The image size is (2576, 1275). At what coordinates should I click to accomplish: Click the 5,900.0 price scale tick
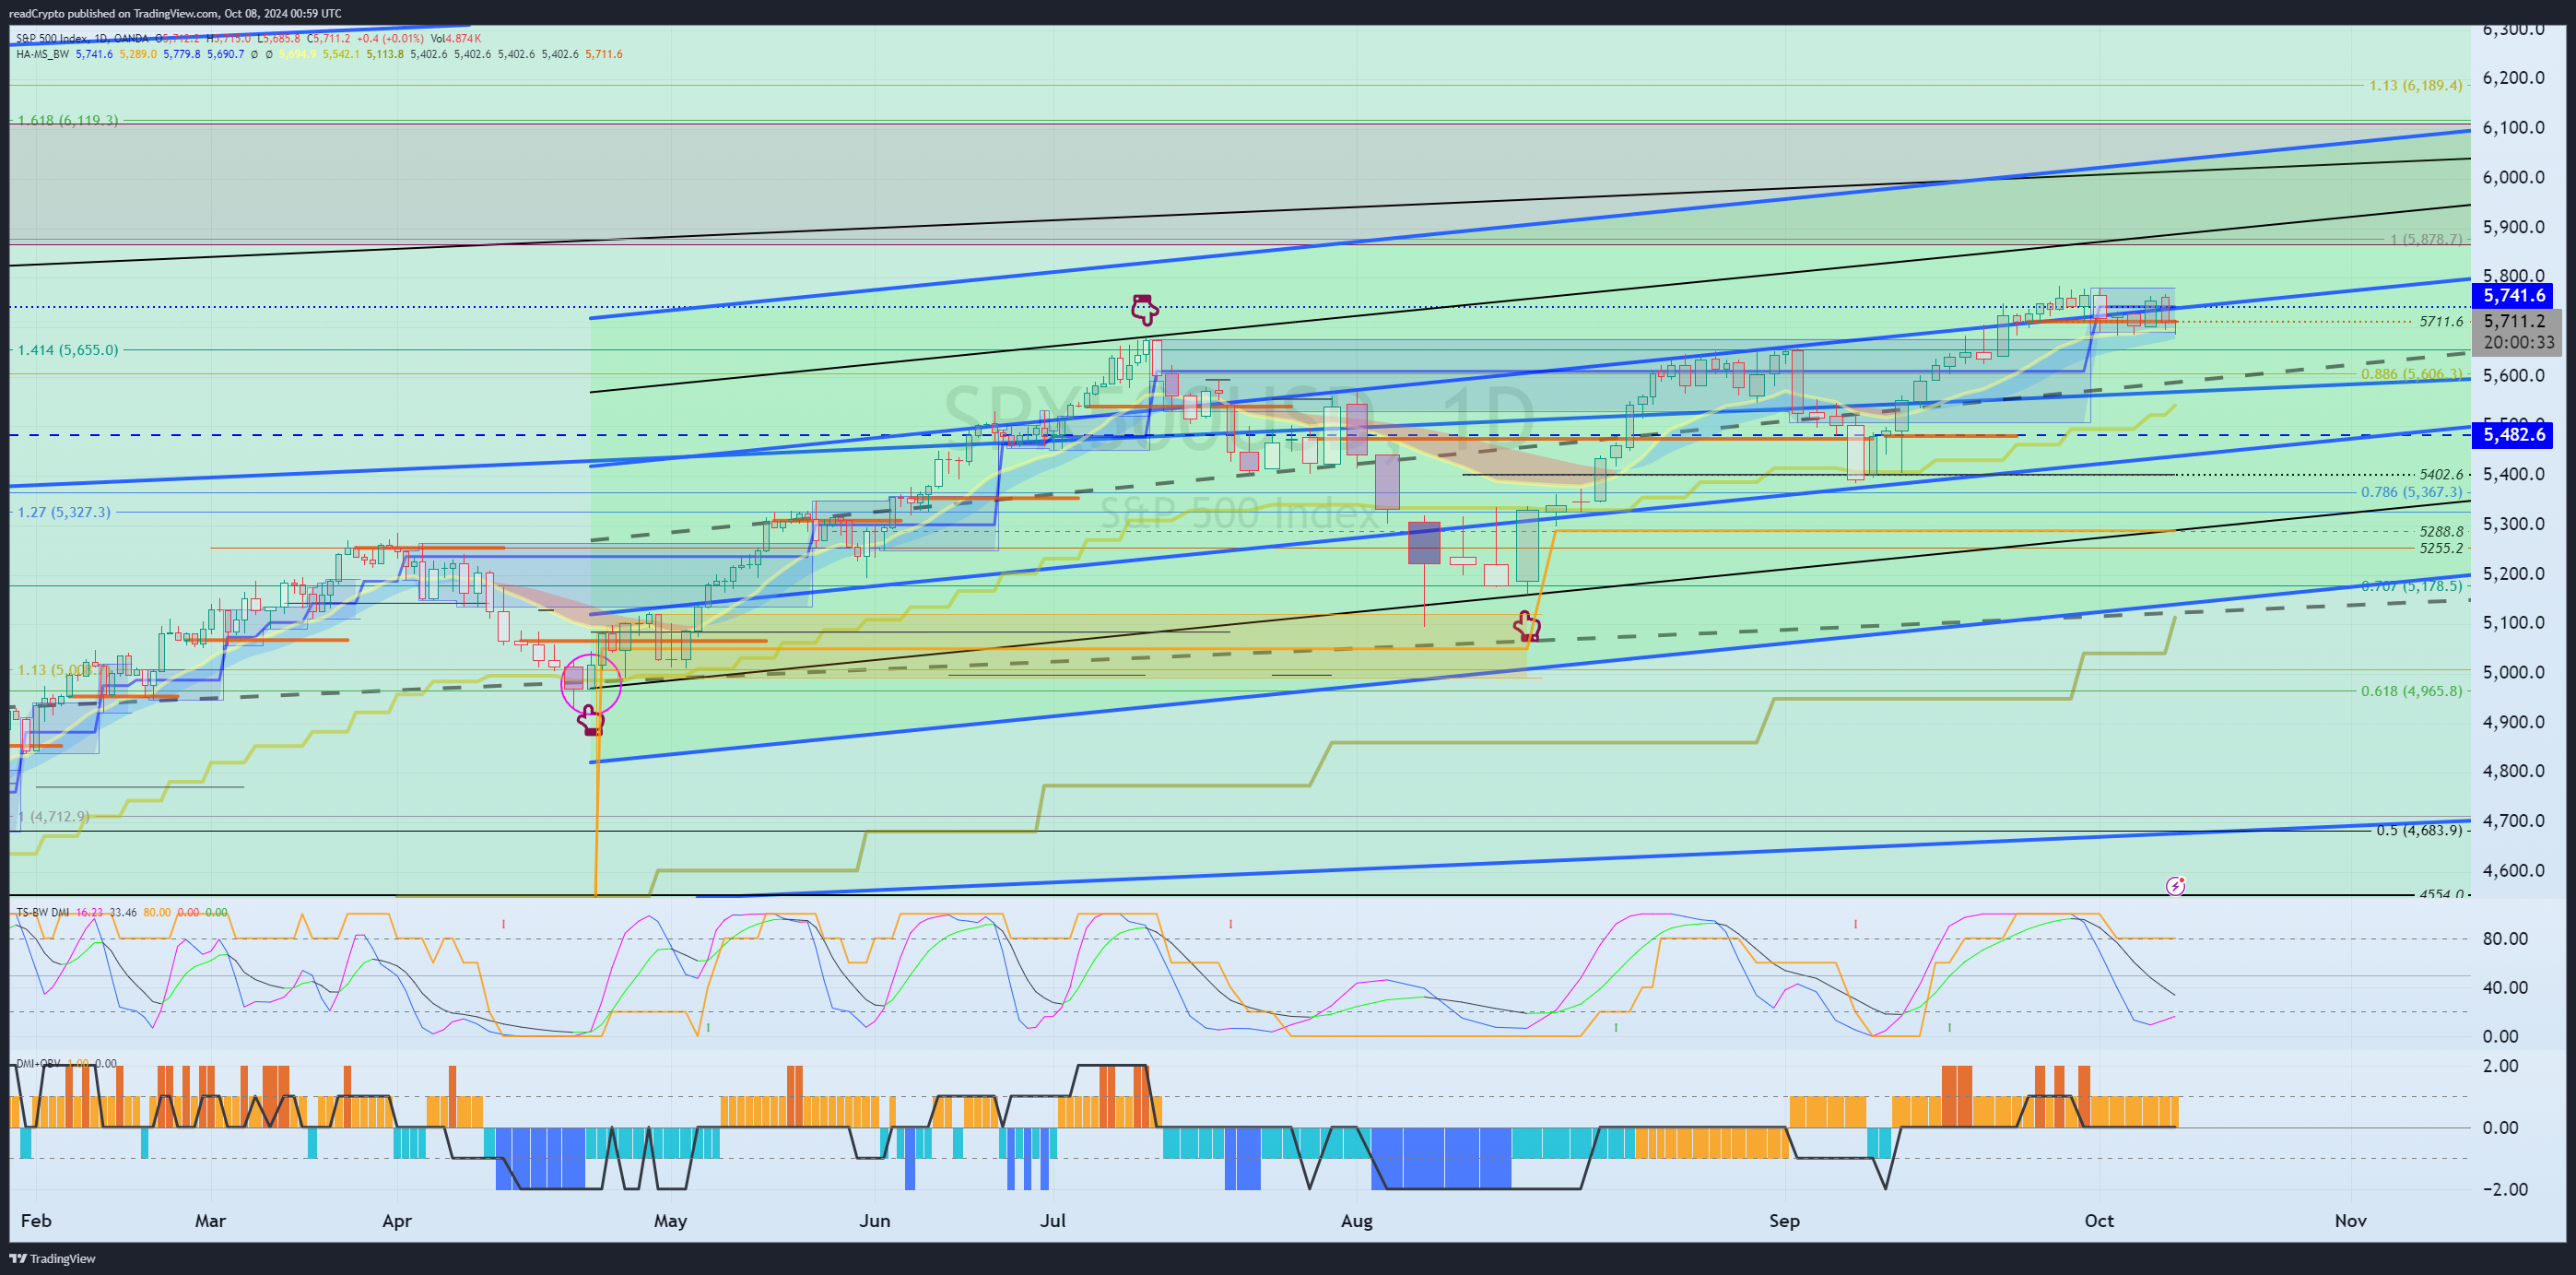point(2514,227)
